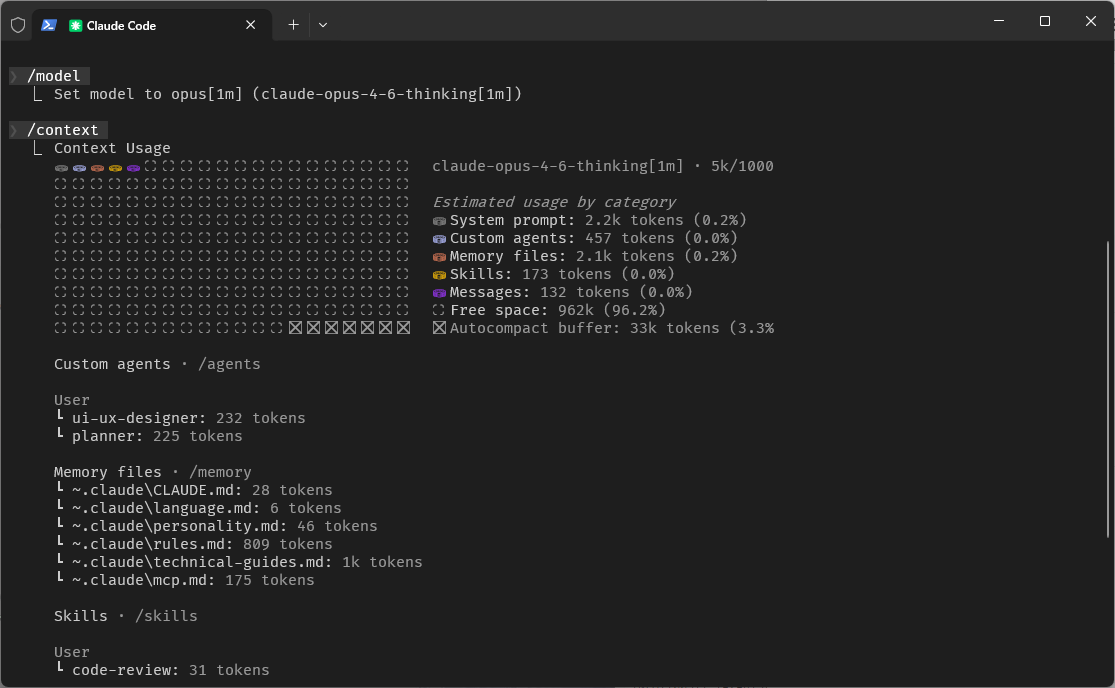This screenshot has width=1115, height=688.
Task: Click the 'code-review: 31 tokens' row
Action: (162, 670)
